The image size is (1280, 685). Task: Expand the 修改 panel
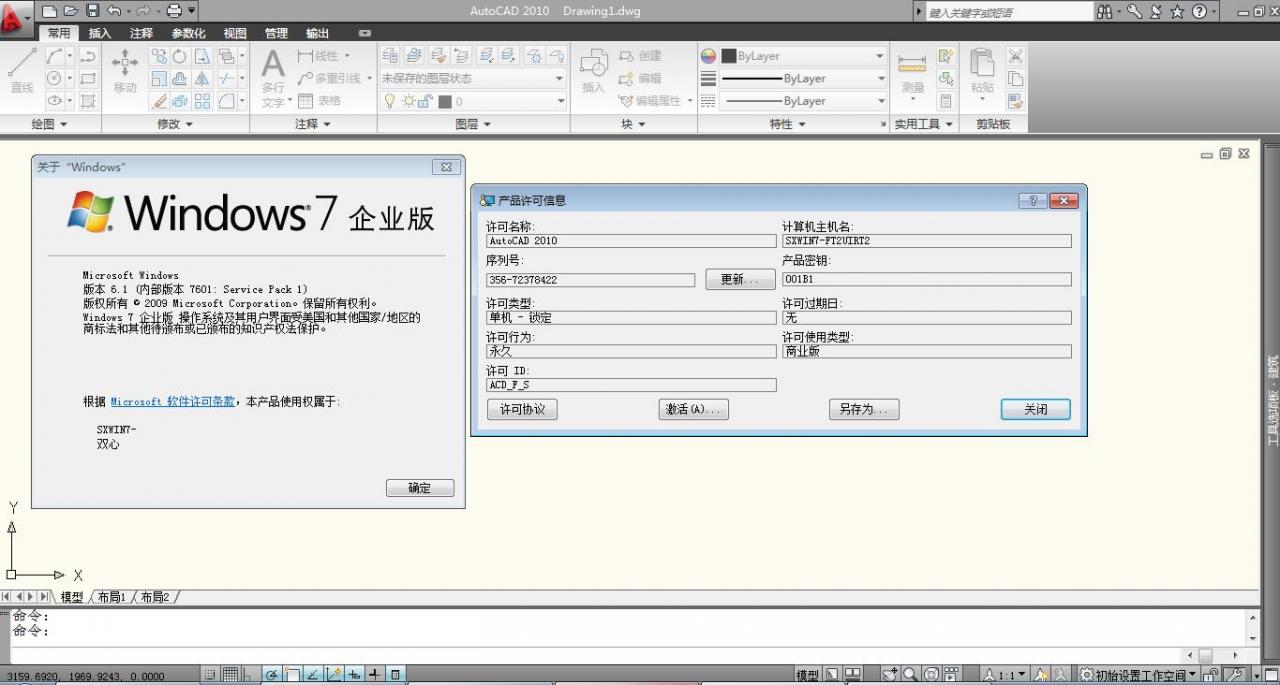pyautogui.click(x=175, y=124)
